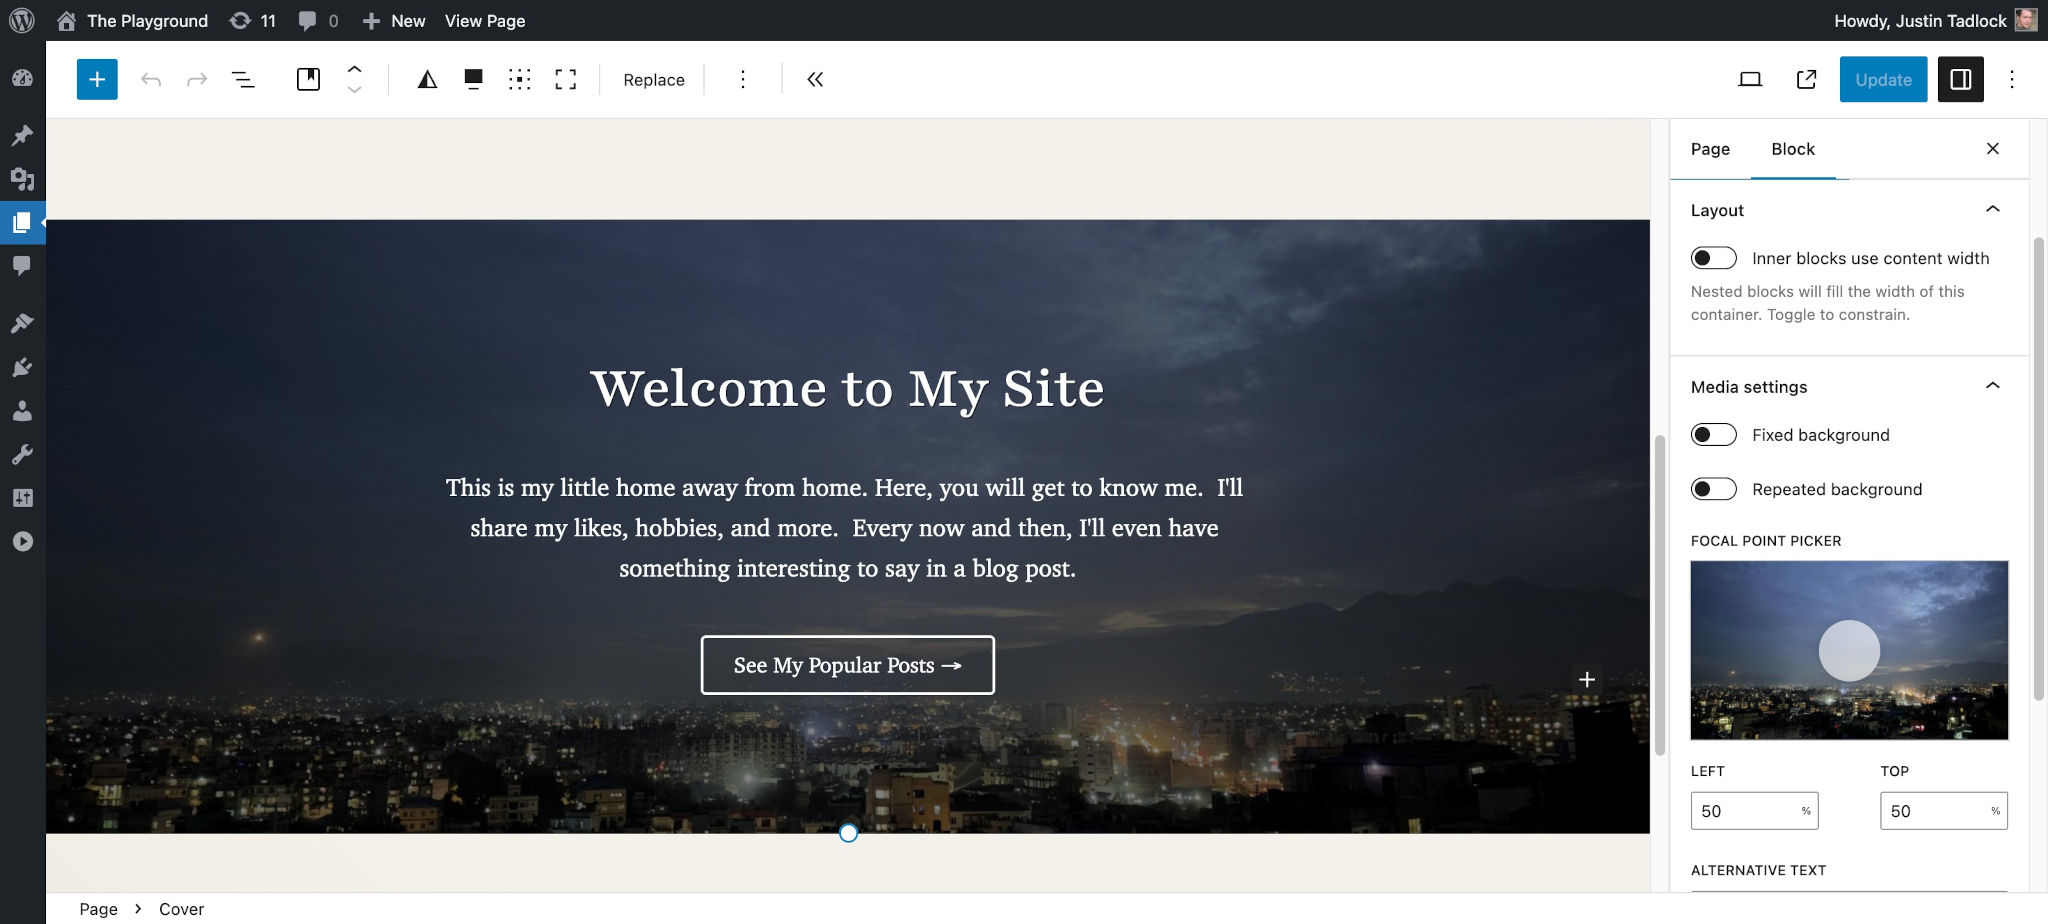2048x924 pixels.
Task: Open the document overview panel
Action: pyautogui.click(x=242, y=79)
